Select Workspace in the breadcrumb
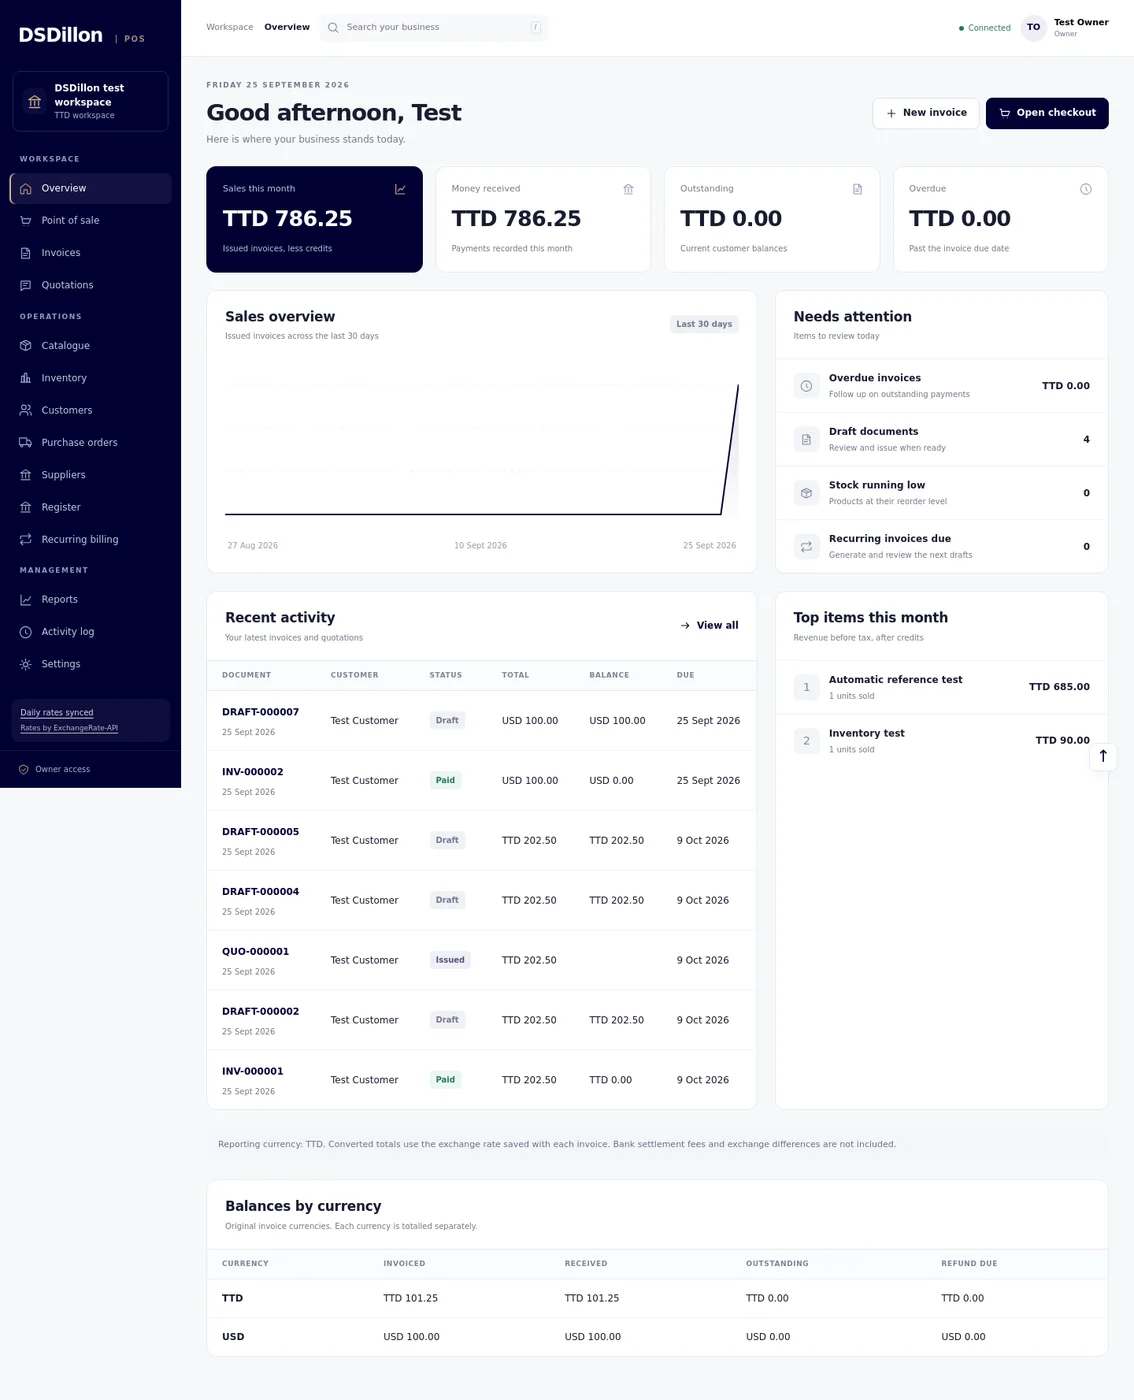The image size is (1134, 1400). pos(230,27)
